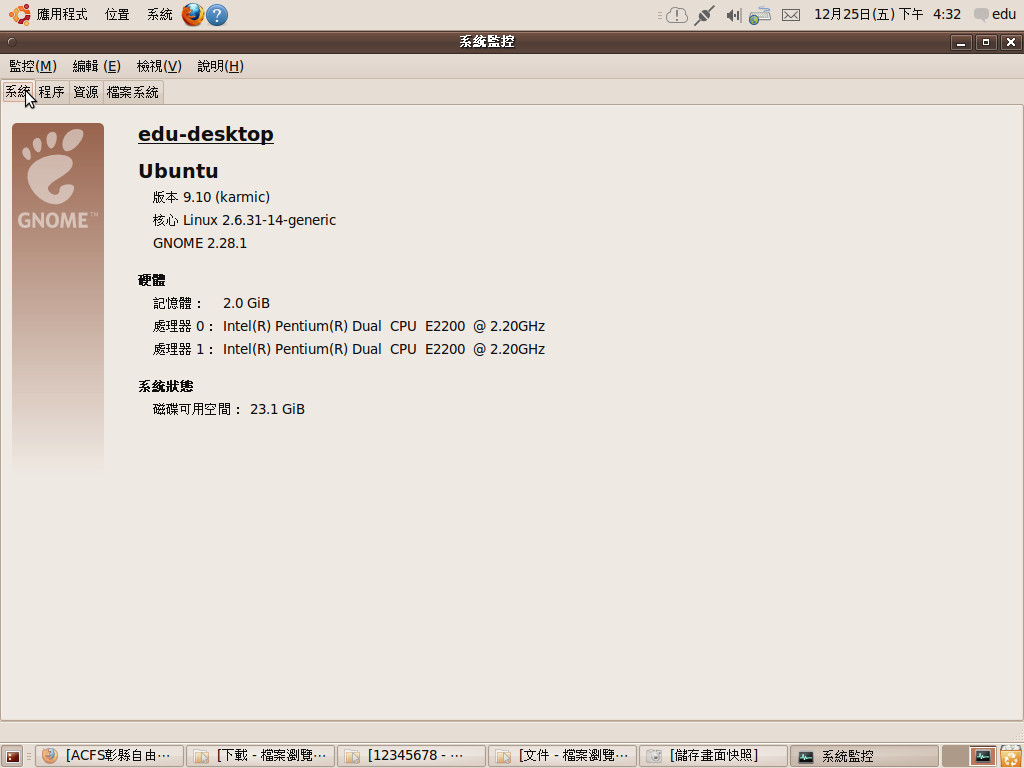Switch to the 程序 tab
The height and width of the screenshot is (768, 1024).
click(52, 92)
